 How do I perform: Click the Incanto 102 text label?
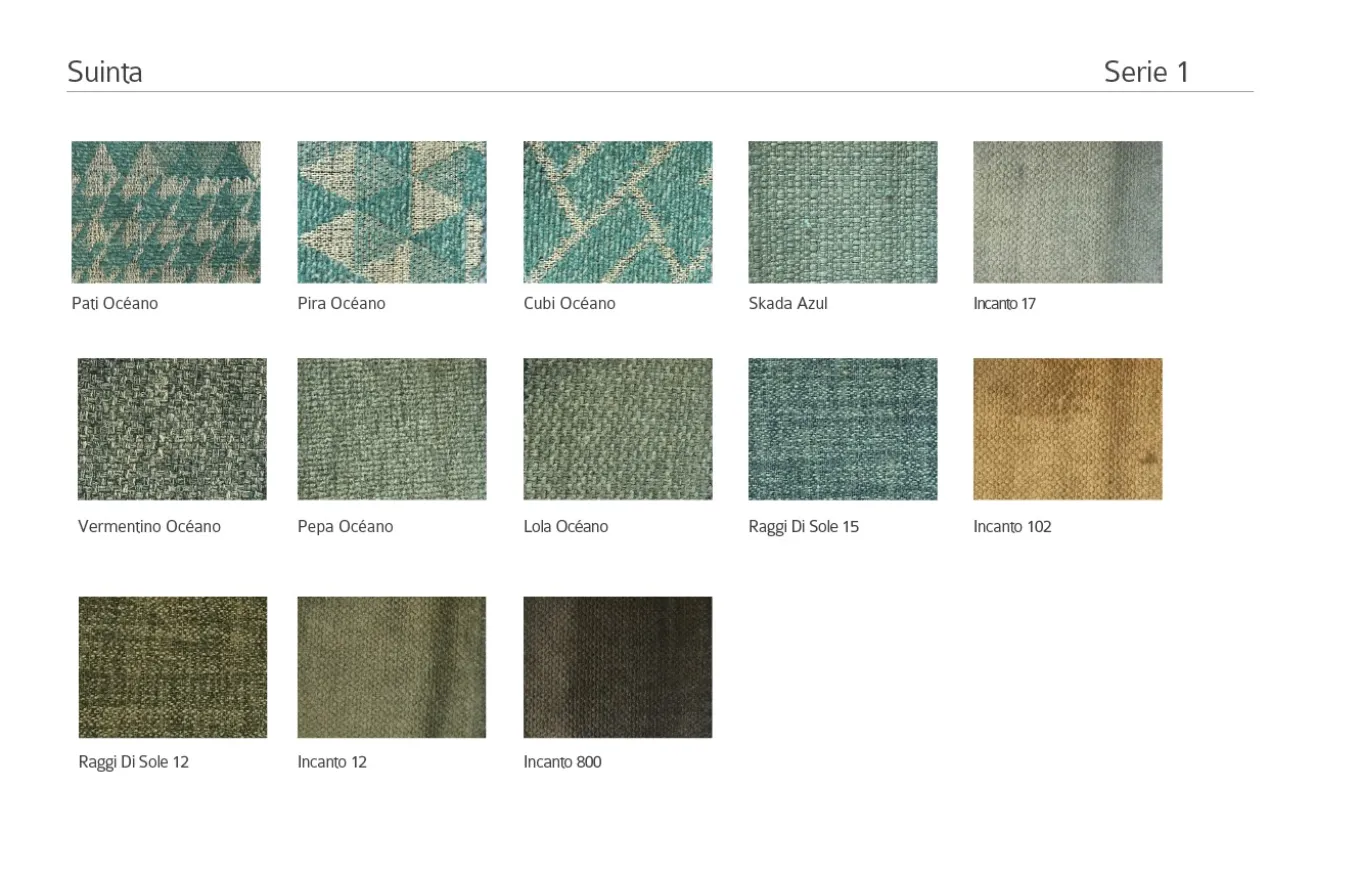tap(1012, 526)
